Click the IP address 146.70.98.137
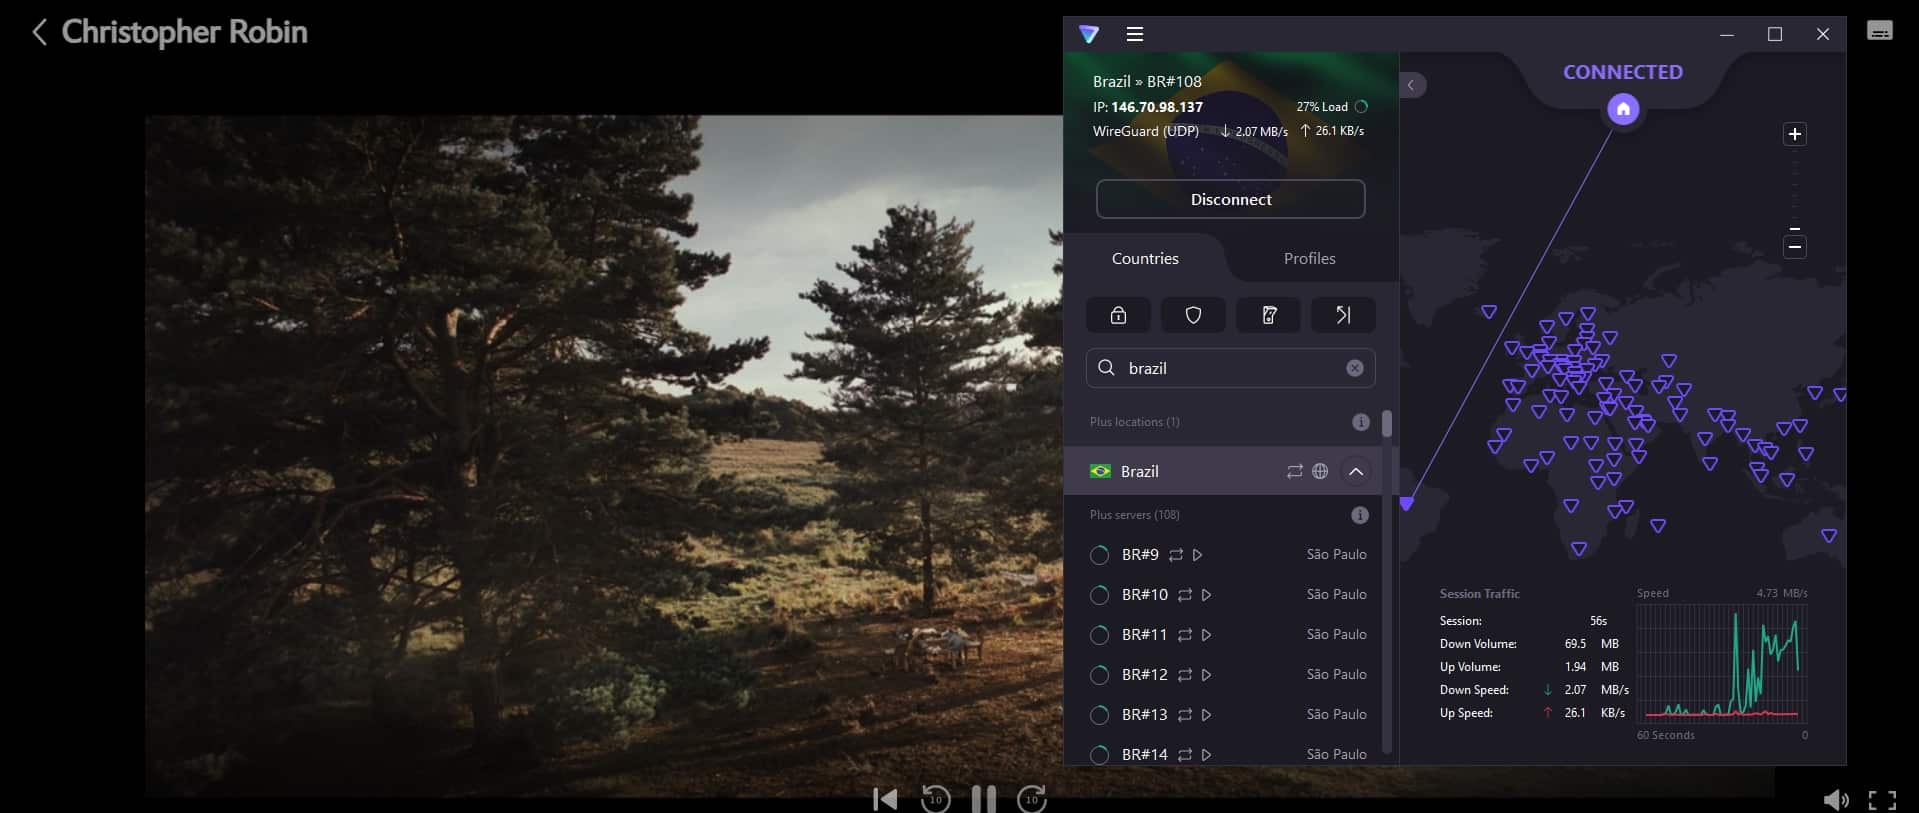Image resolution: width=1919 pixels, height=813 pixels. tap(1157, 107)
